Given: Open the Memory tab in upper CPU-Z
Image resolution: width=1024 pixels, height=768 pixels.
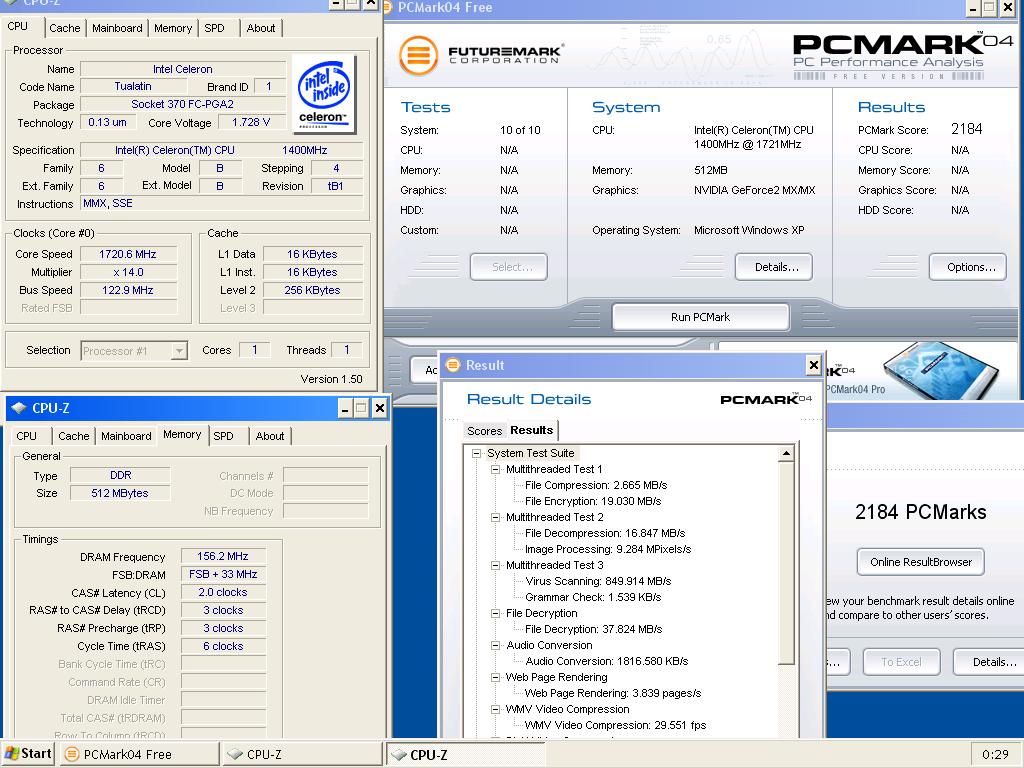Looking at the screenshot, I should click(x=173, y=28).
